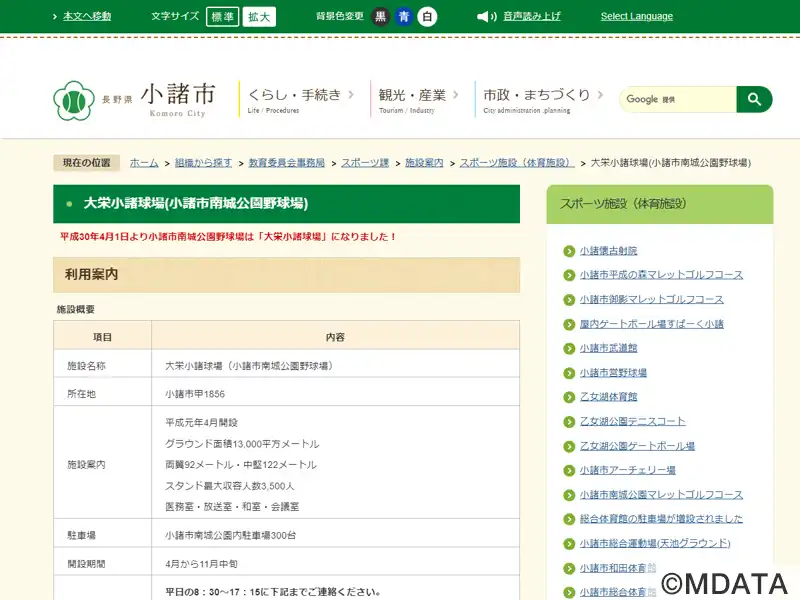
Task: Click the green search magnifier button
Action: point(754,99)
